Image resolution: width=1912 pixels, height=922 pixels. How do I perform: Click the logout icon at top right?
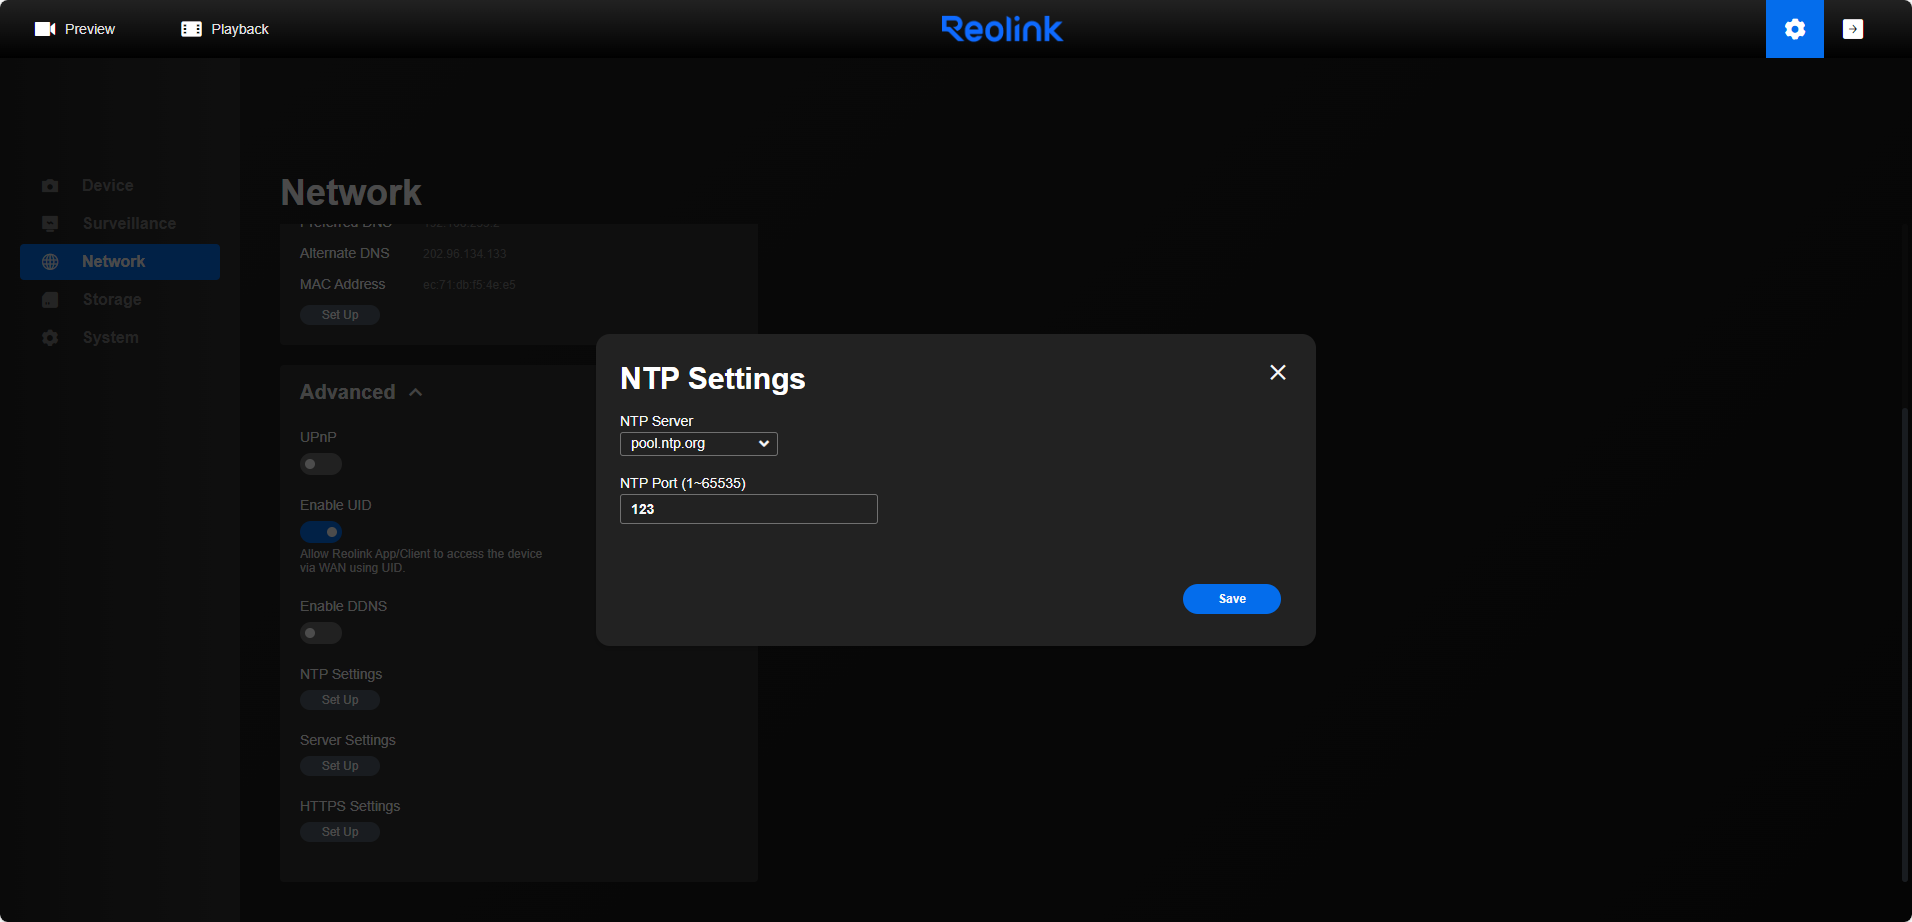point(1853,28)
